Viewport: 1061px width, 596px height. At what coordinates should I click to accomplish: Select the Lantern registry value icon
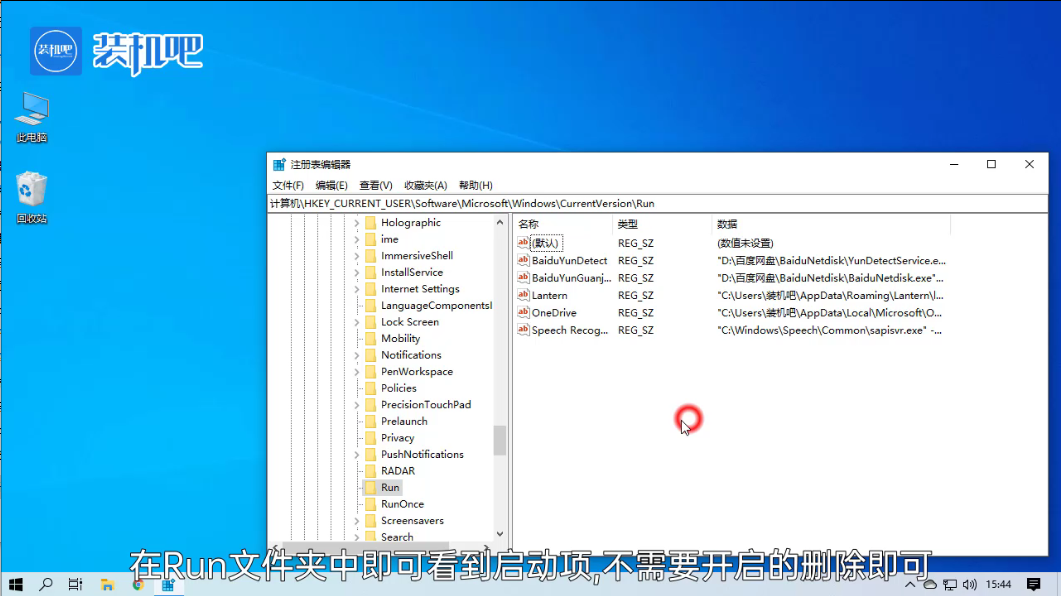[x=522, y=295]
